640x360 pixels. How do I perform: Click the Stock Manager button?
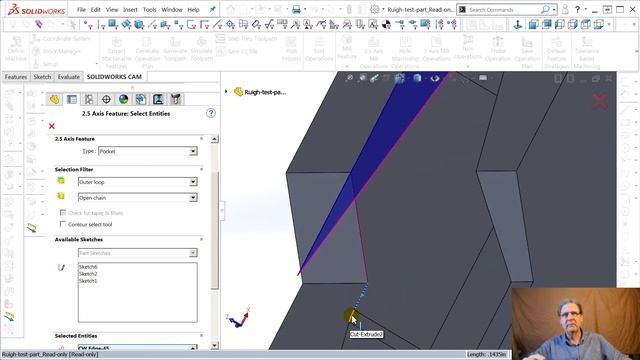tap(57, 51)
